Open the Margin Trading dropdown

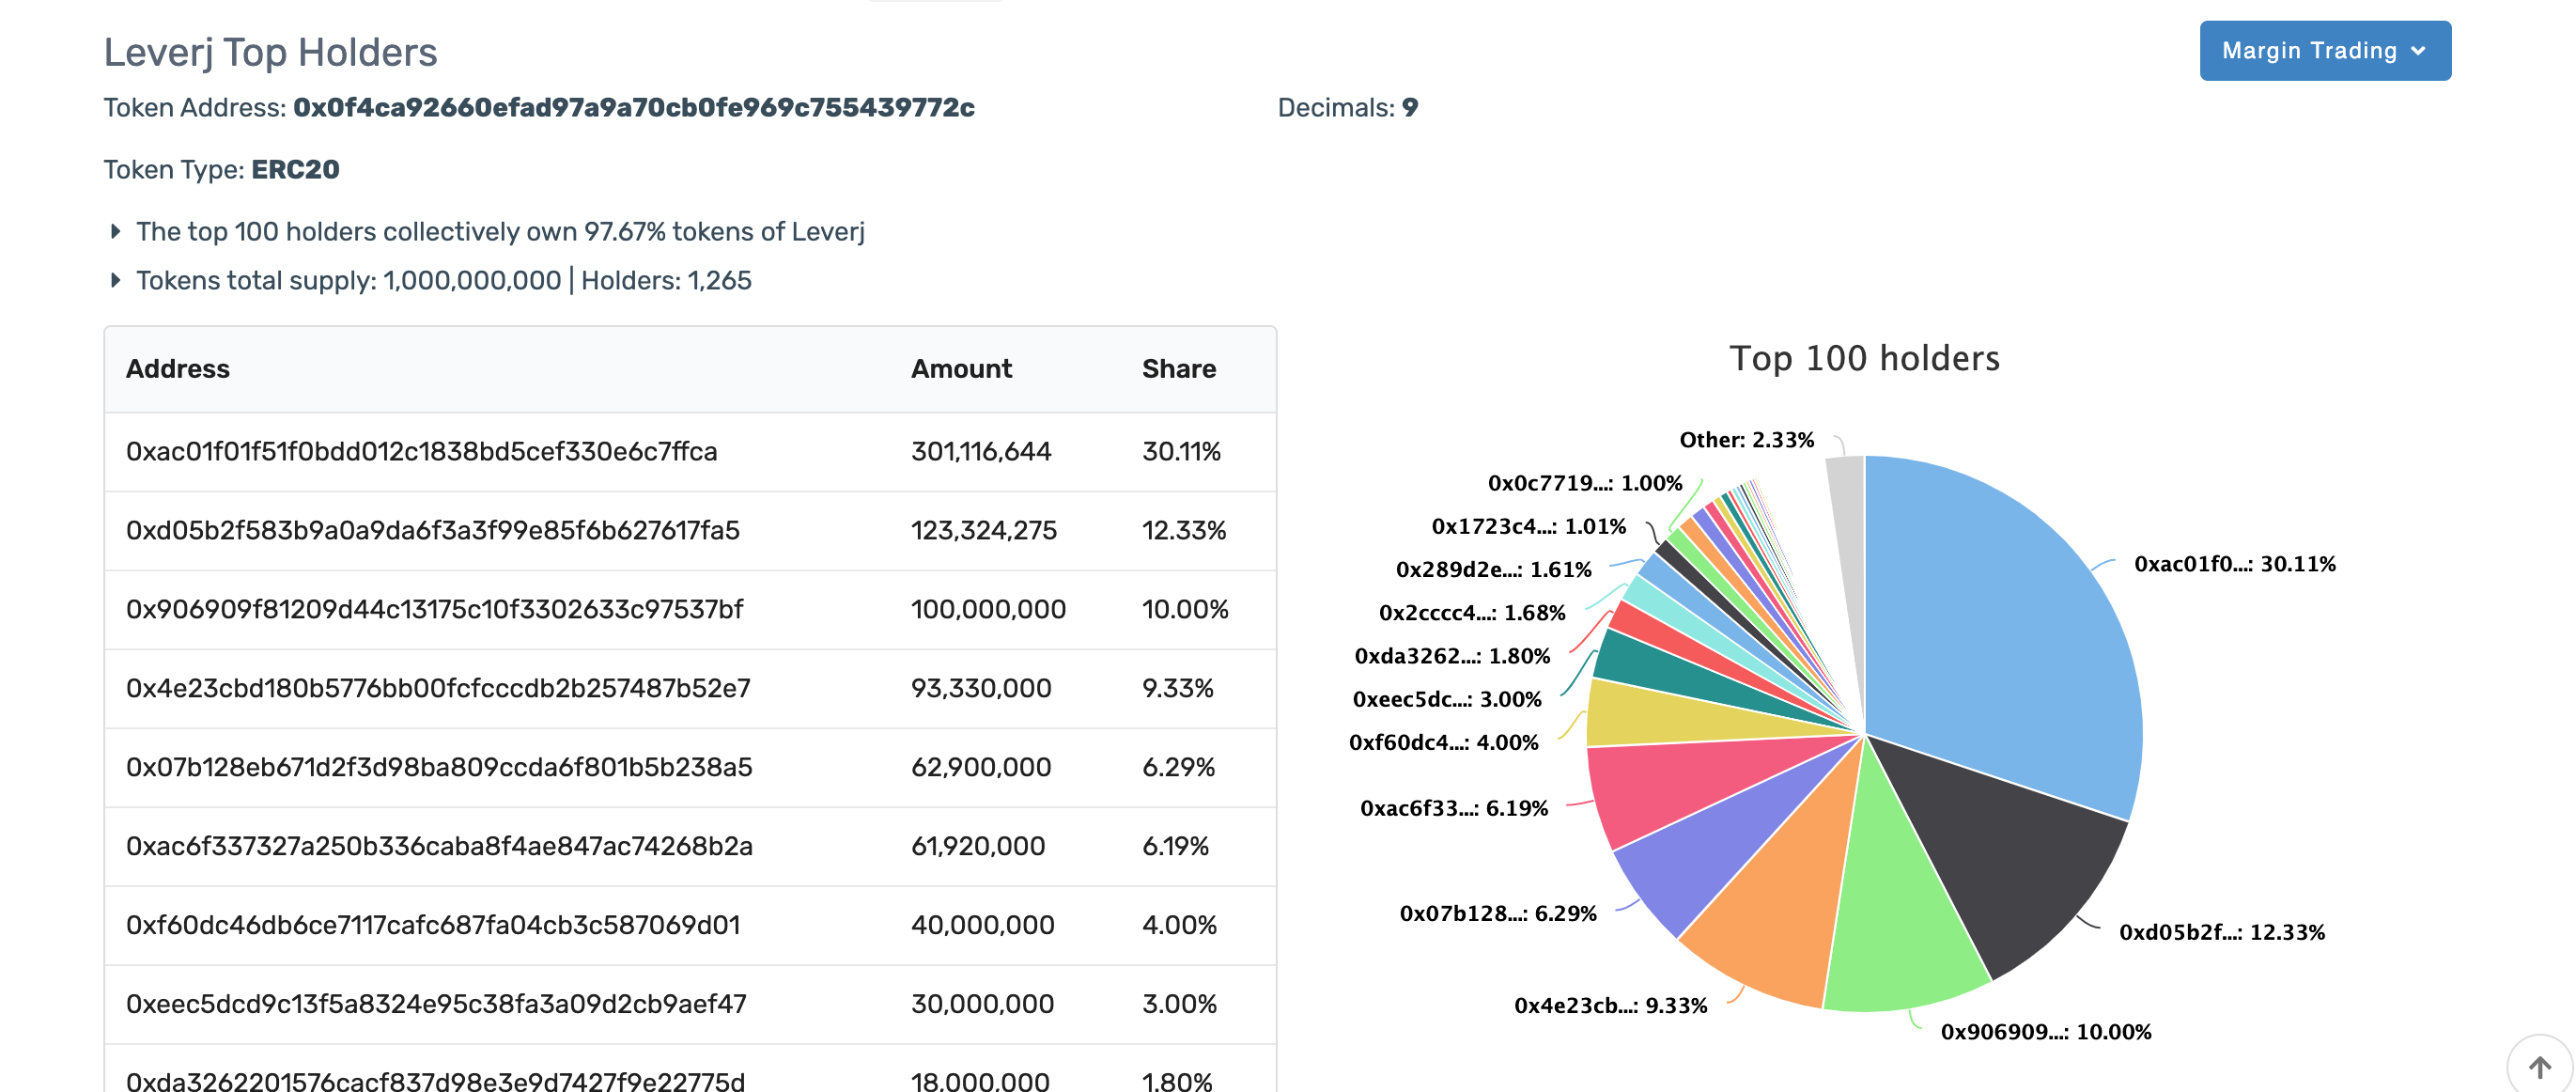tap(2323, 51)
